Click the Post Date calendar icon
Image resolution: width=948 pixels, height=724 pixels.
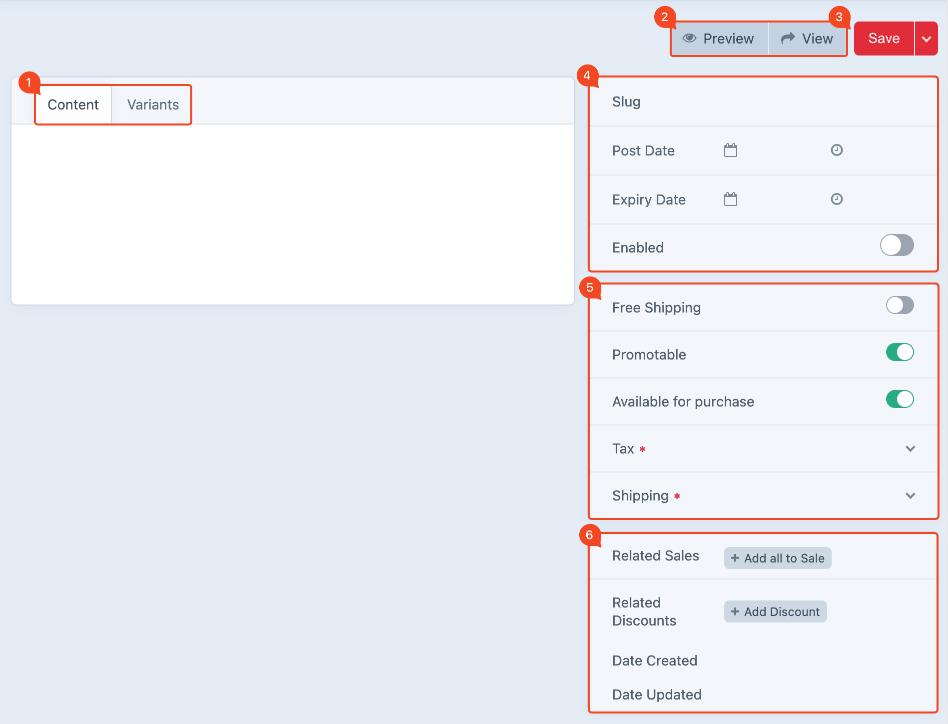tap(730, 151)
